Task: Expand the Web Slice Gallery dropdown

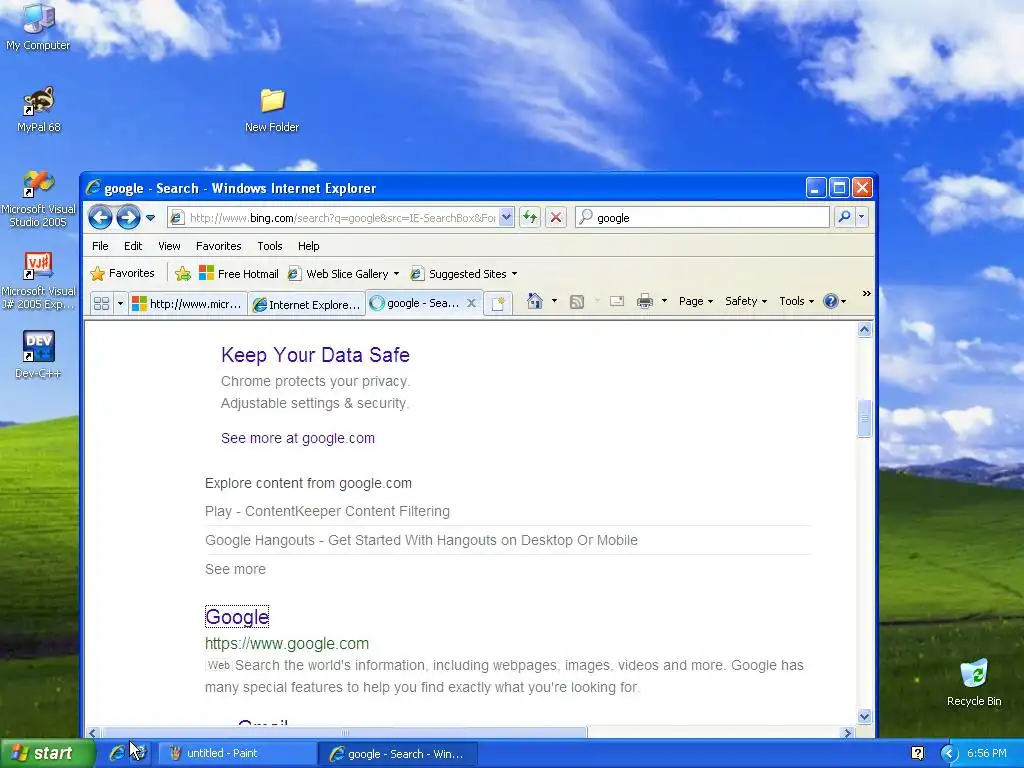Action: click(396, 274)
